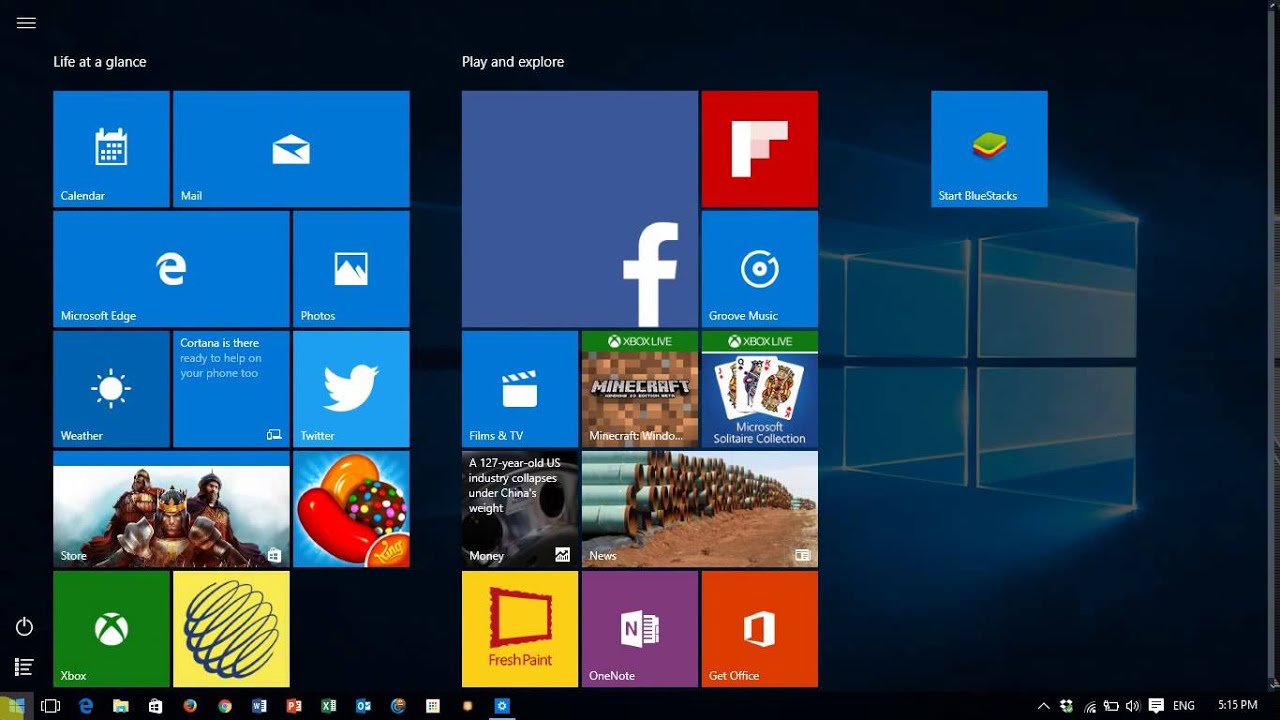Image resolution: width=1280 pixels, height=720 pixels.
Task: Click the Power button in Start menu
Action: 25,627
